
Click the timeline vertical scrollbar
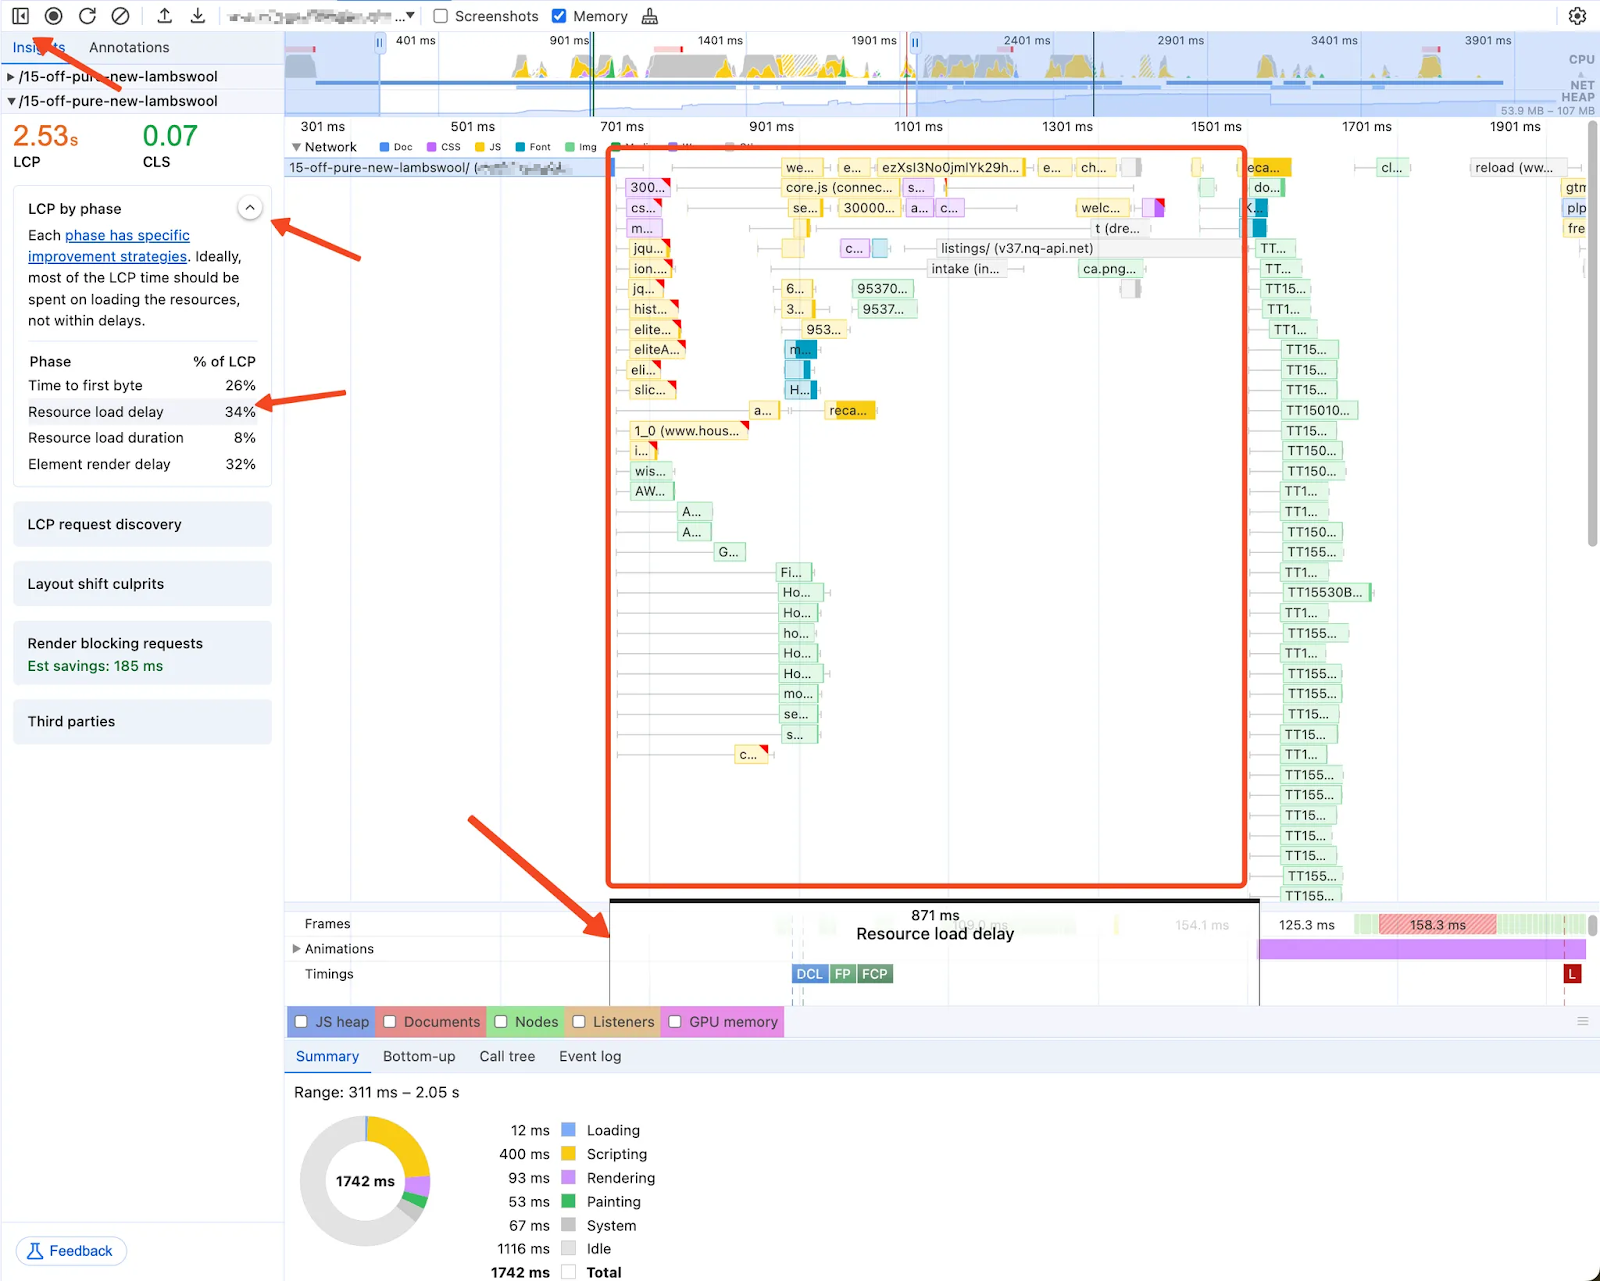pyautogui.click(x=1592, y=335)
